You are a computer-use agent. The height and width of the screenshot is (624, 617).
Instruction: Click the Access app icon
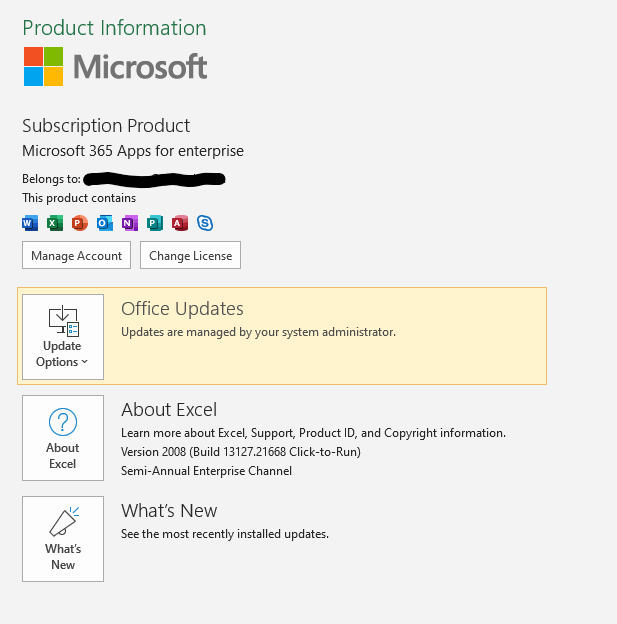point(180,223)
